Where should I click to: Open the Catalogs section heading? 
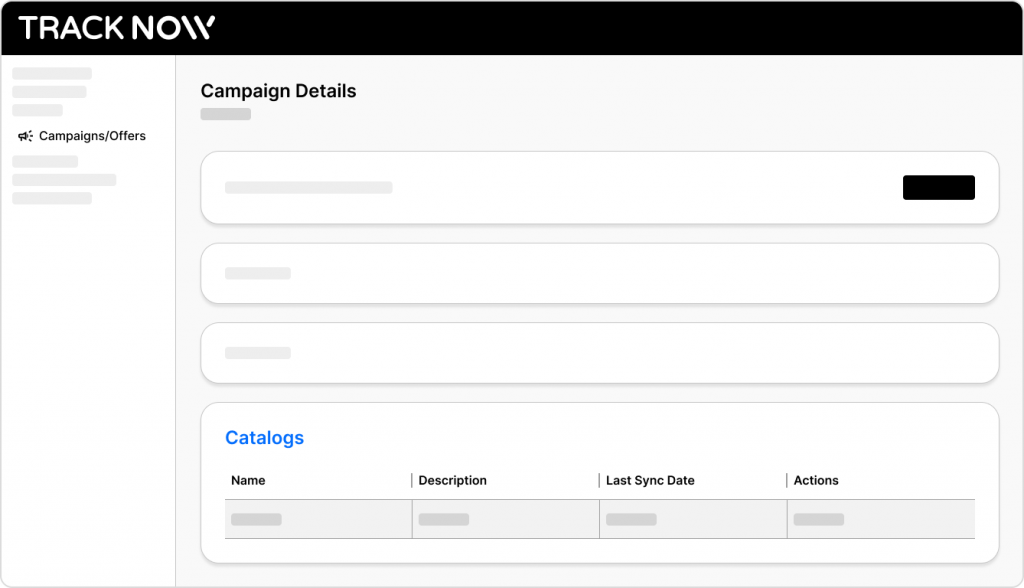pos(264,438)
